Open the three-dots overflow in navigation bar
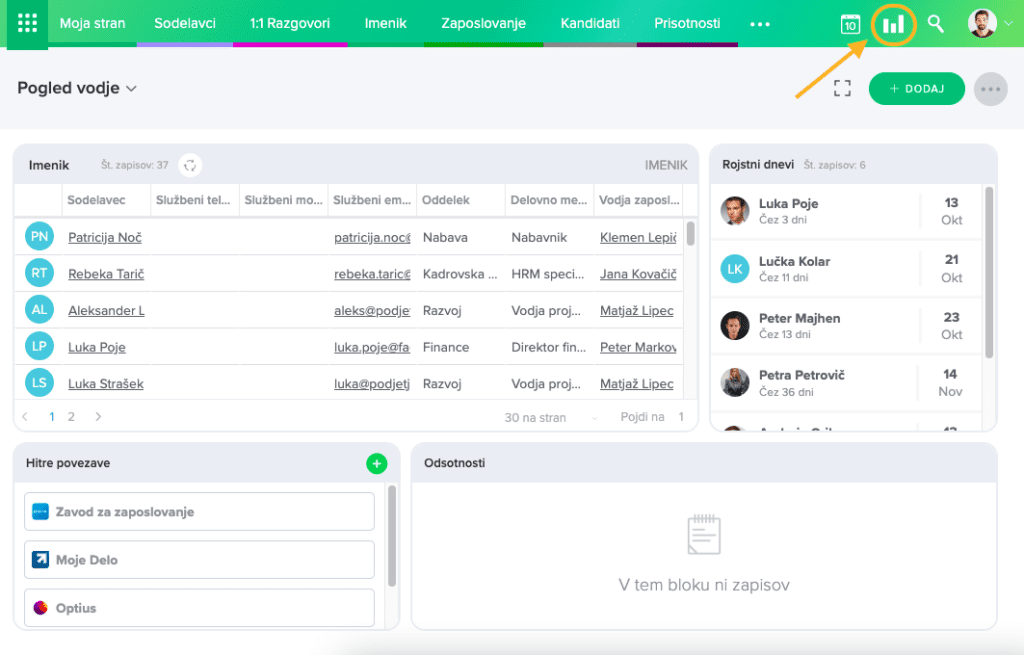Viewport: 1024px width, 655px height. [x=760, y=24]
